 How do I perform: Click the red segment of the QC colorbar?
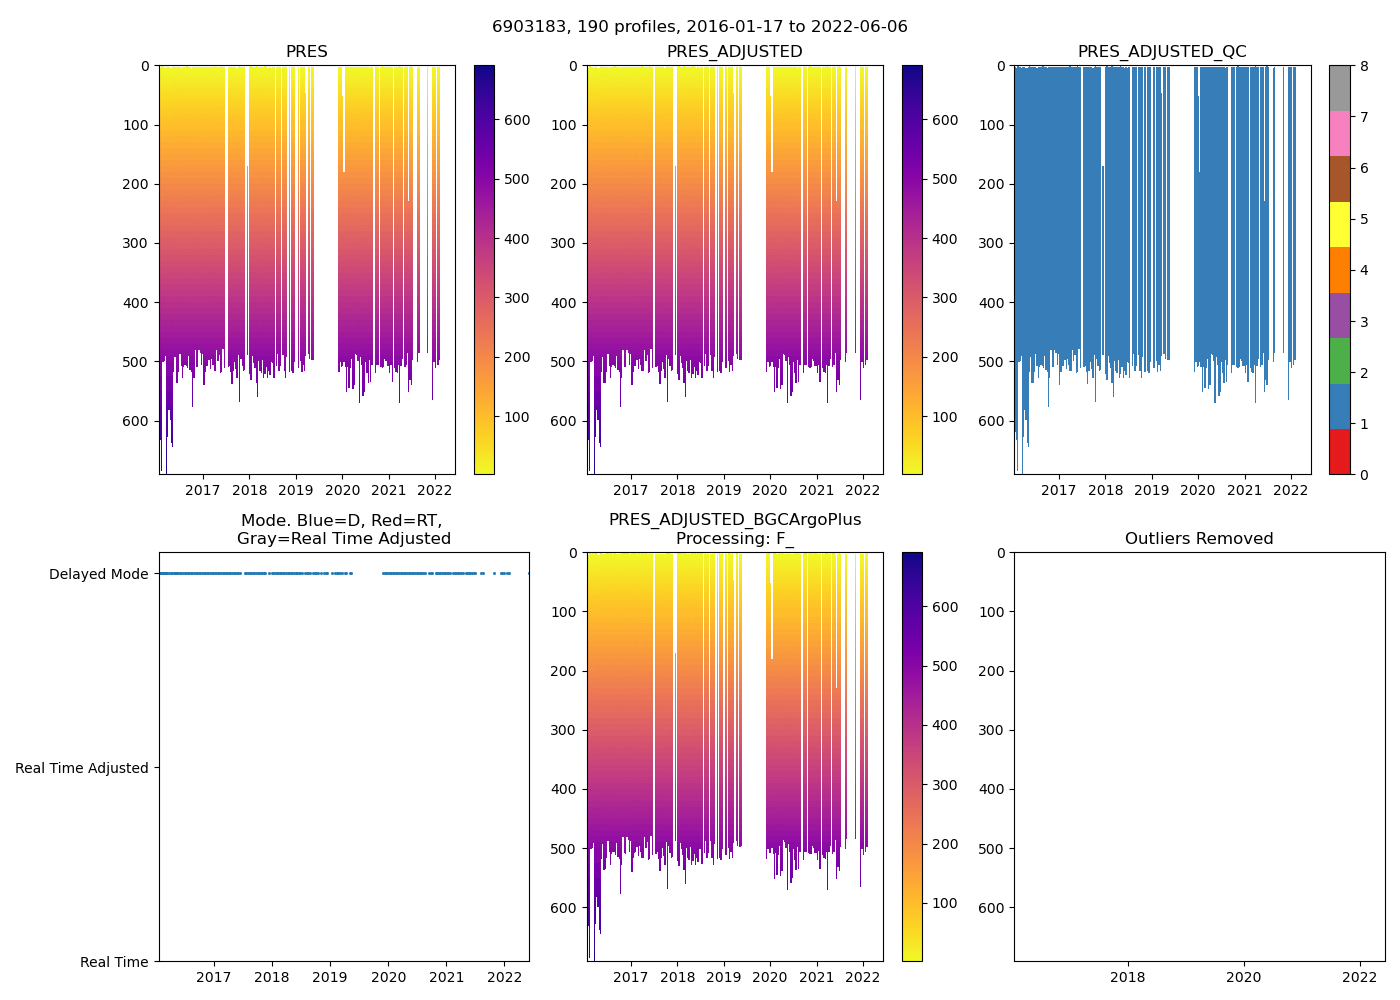tap(1339, 452)
